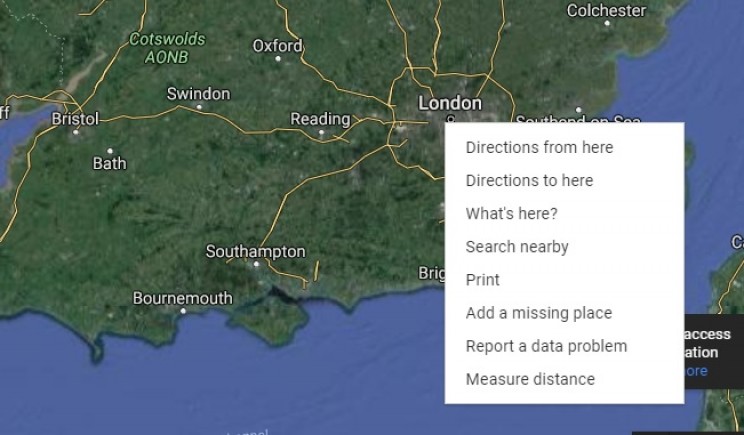Choose 'Measure distance' menu item
The image size is (744, 435).
tap(530, 379)
